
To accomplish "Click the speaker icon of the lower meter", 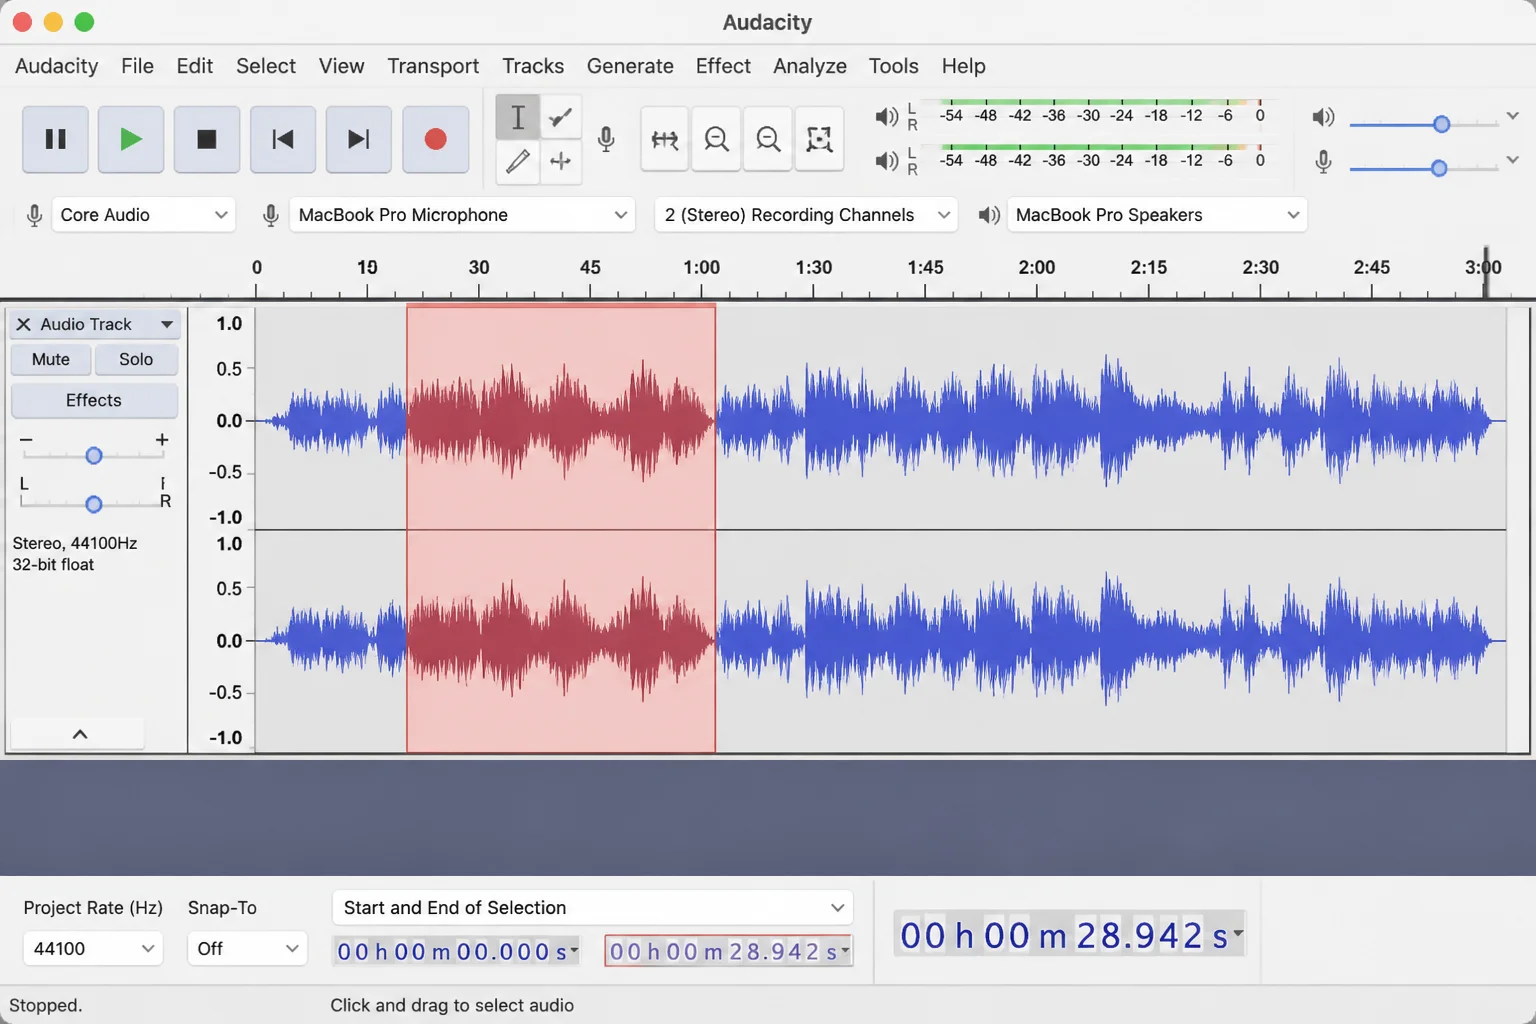I will [x=886, y=160].
